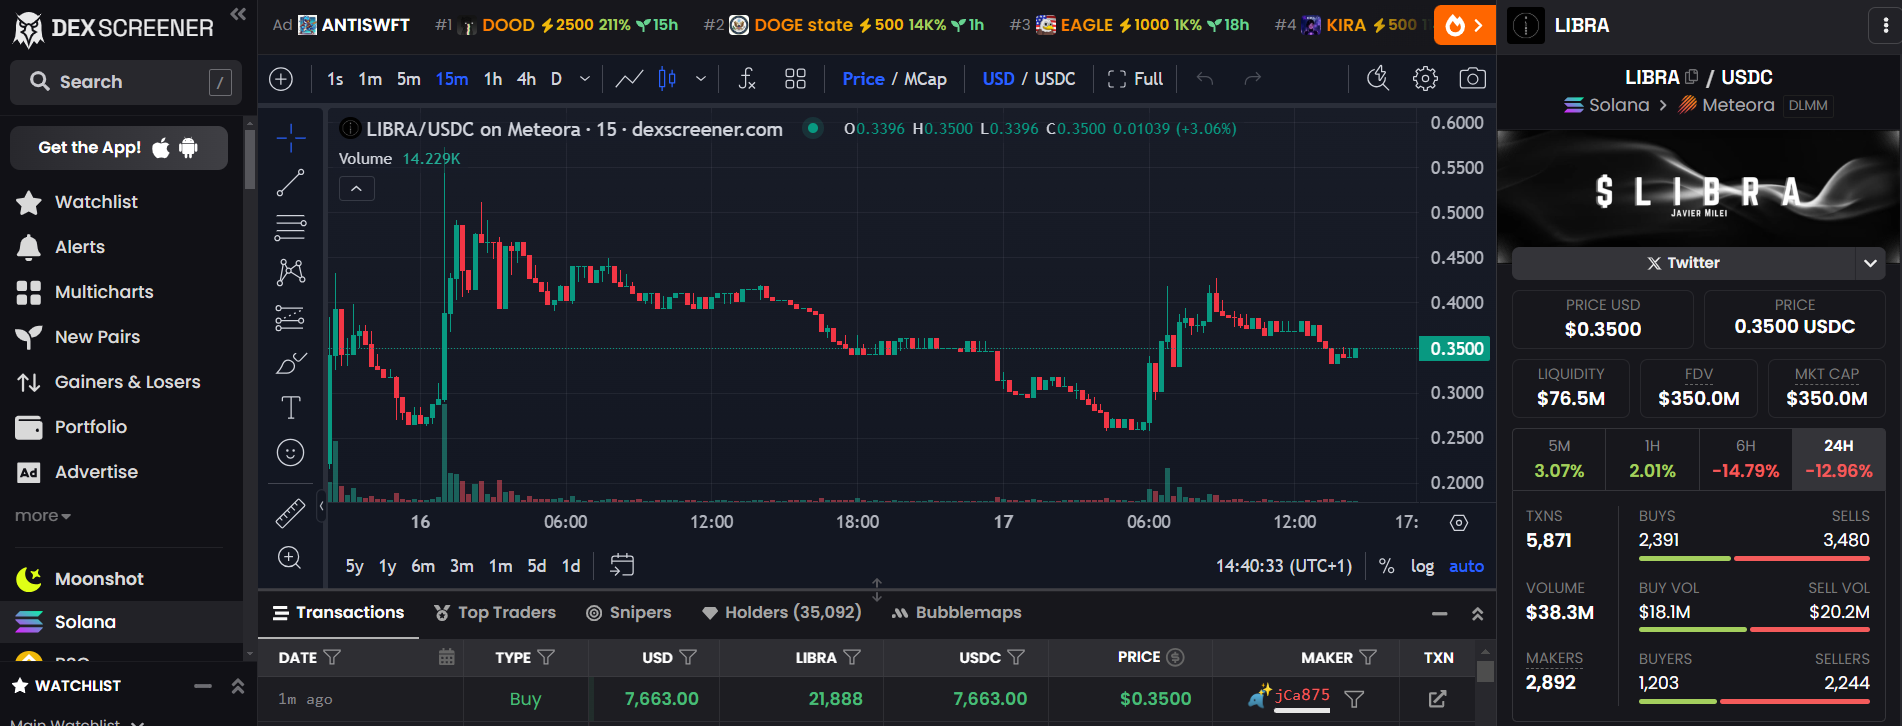Switch chart denomination to USD
The width and height of the screenshot is (1902, 726).
pos(998,79)
